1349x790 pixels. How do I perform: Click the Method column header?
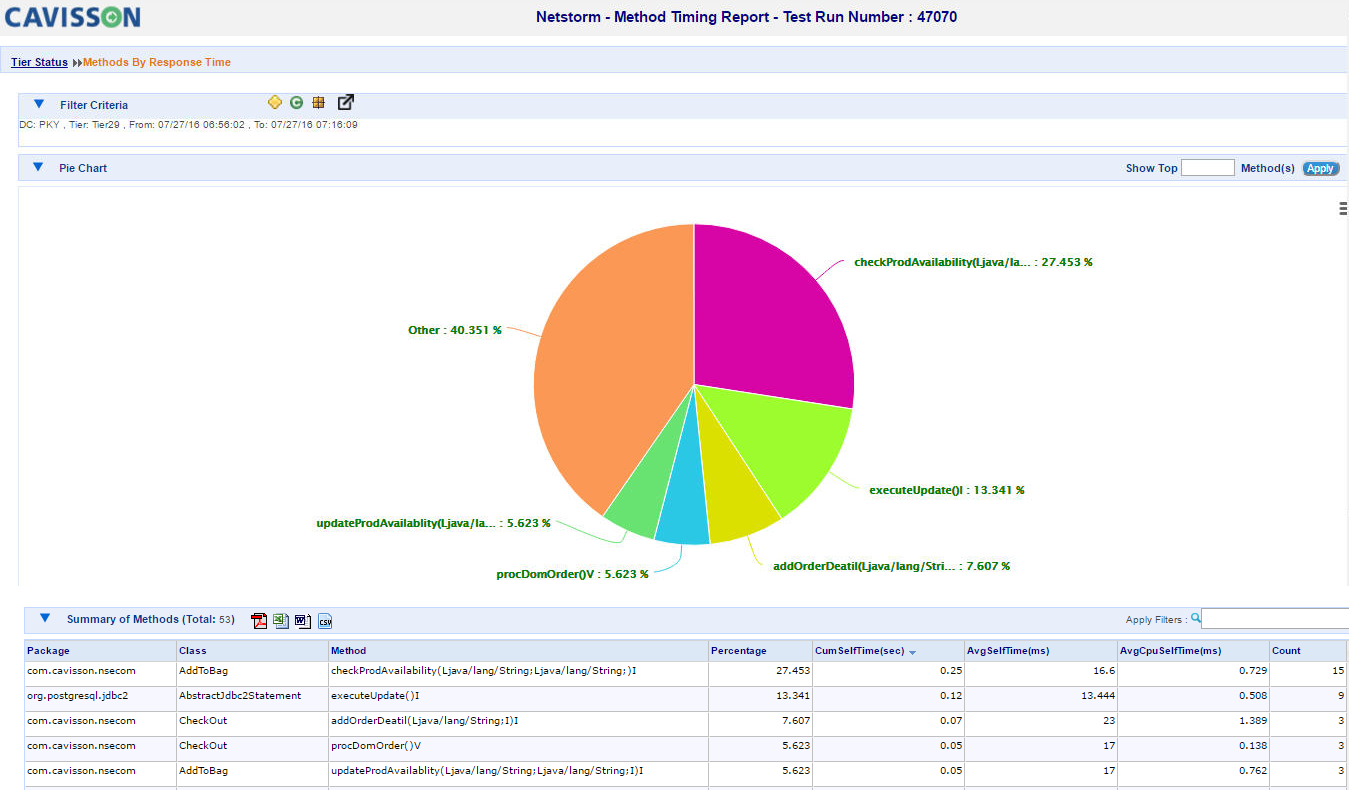click(518, 650)
